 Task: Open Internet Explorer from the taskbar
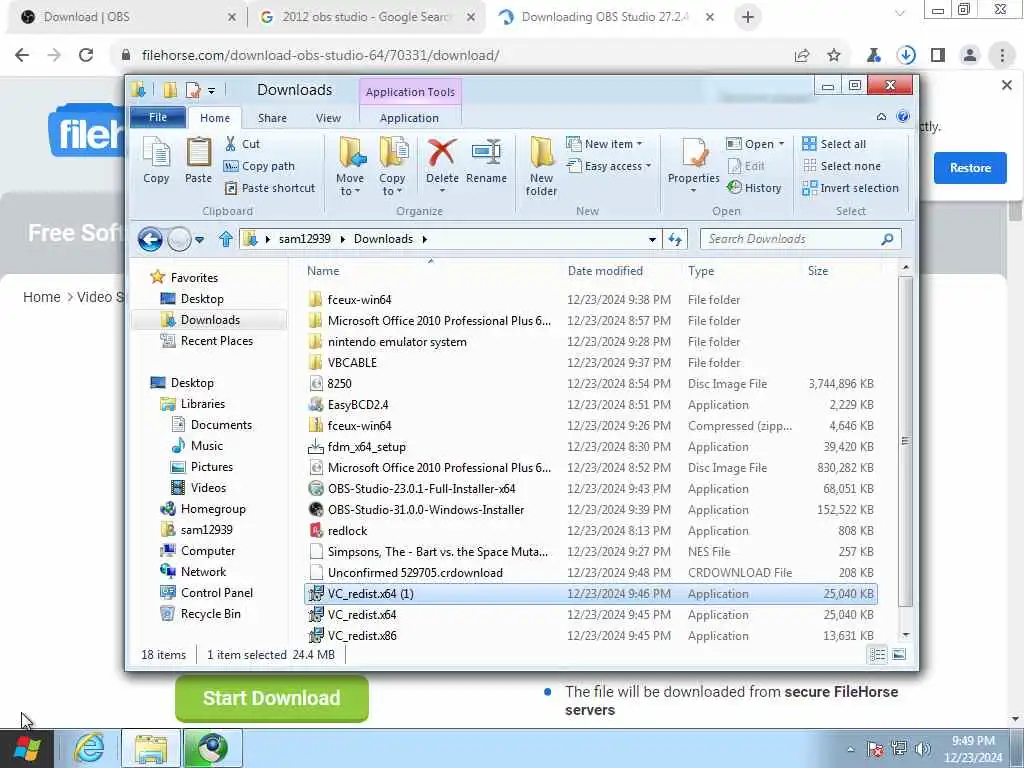coord(89,748)
